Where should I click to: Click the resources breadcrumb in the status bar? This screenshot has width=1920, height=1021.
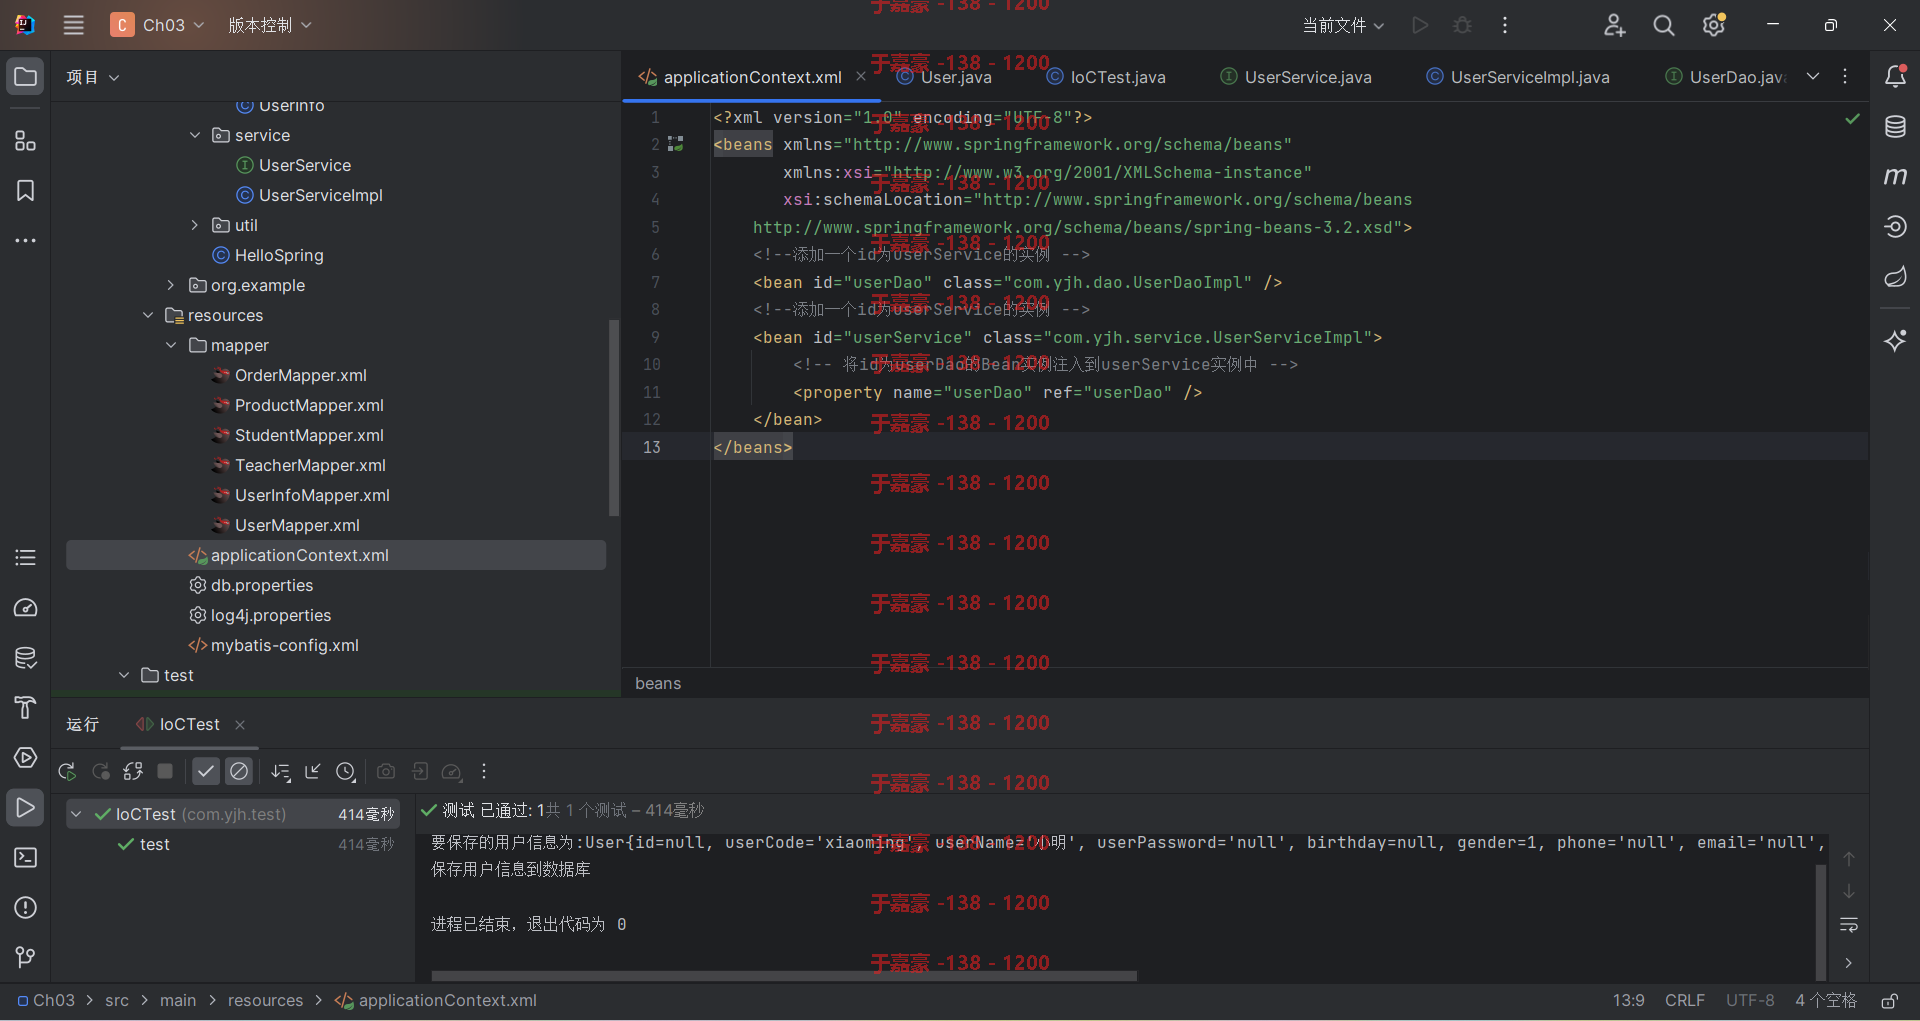(x=265, y=1000)
